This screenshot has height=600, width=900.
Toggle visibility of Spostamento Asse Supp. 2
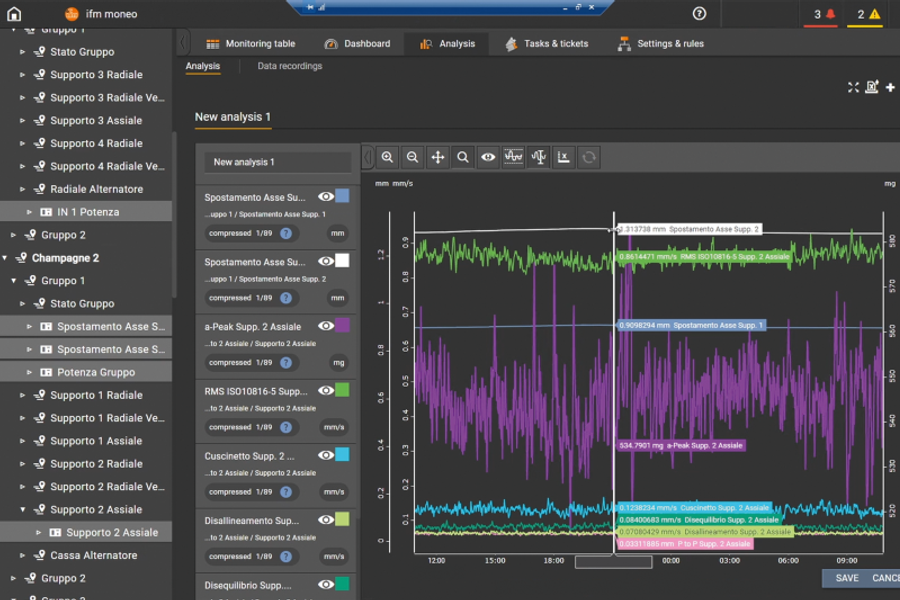click(x=326, y=261)
